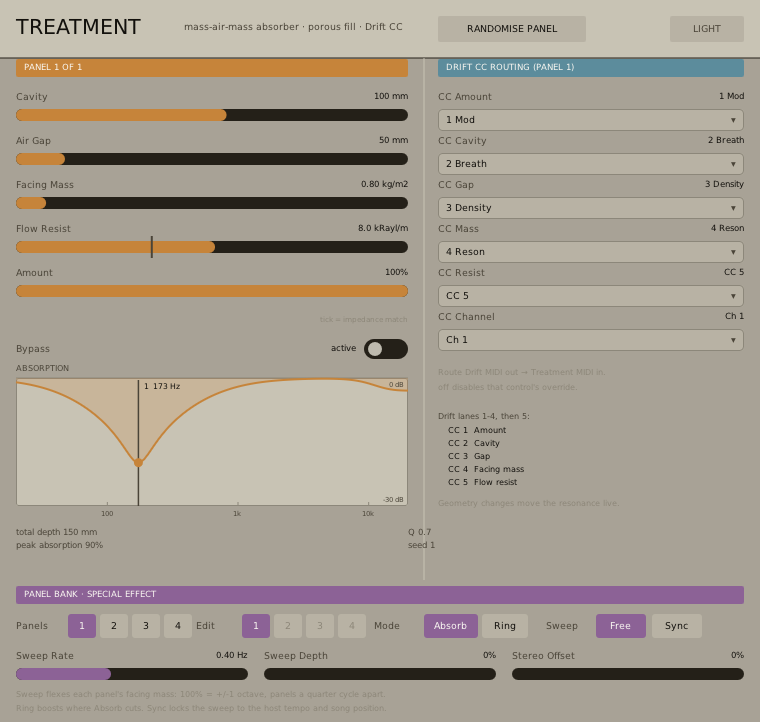Set Sweep to Sync
This screenshot has width=760, height=722.
coord(677,626)
